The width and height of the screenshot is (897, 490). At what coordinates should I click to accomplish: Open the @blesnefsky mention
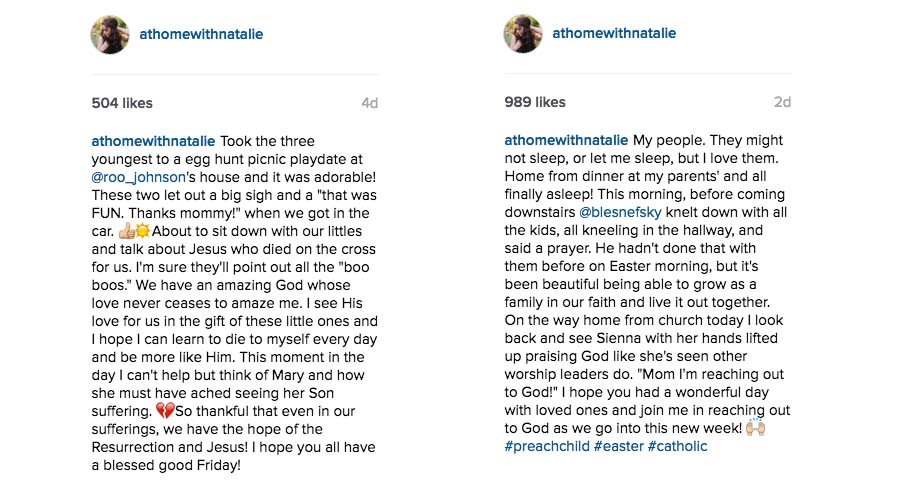620,212
